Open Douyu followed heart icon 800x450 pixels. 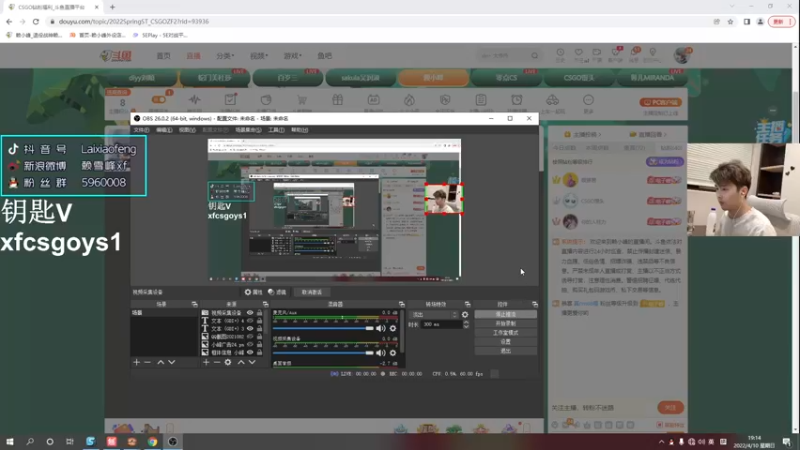(x=579, y=53)
